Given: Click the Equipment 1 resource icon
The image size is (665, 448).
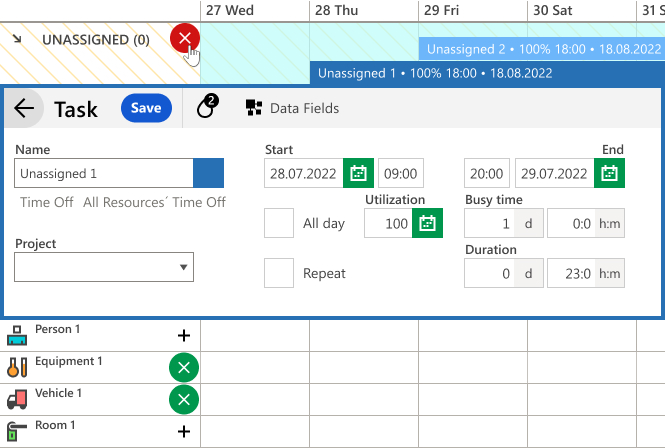Looking at the screenshot, I should (17, 367).
